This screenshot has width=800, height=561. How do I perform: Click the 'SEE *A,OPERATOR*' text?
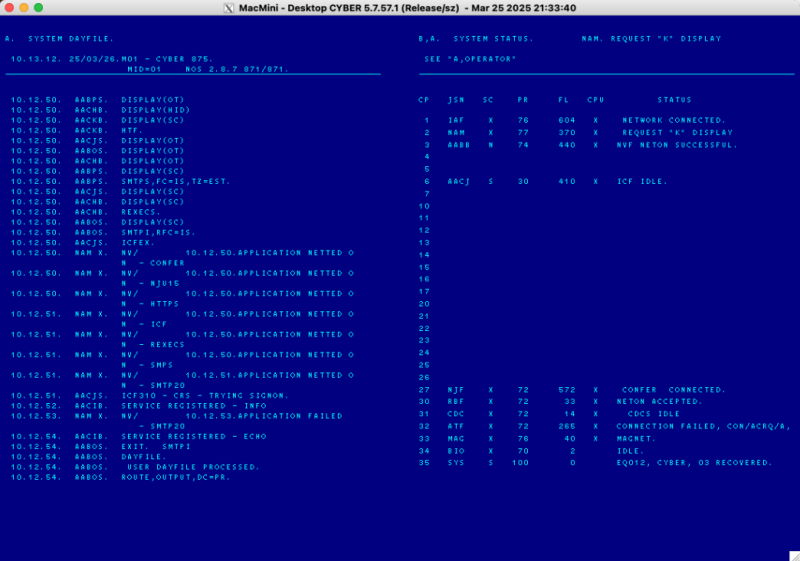click(470, 59)
